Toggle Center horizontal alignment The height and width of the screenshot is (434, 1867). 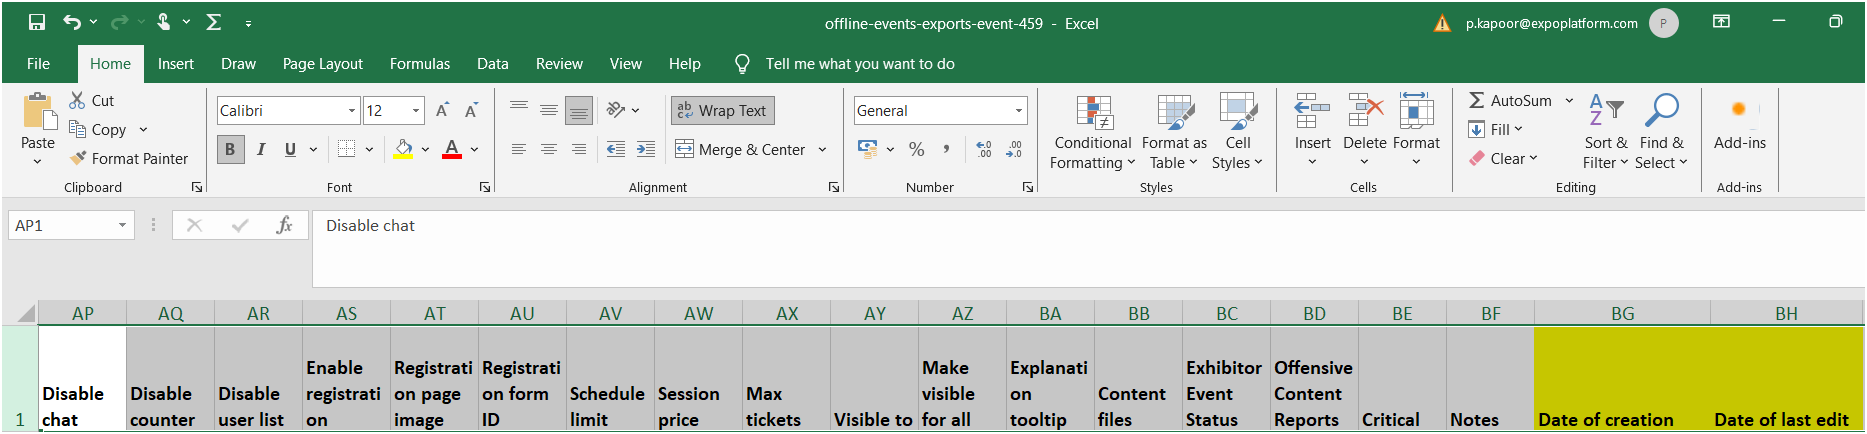548,149
